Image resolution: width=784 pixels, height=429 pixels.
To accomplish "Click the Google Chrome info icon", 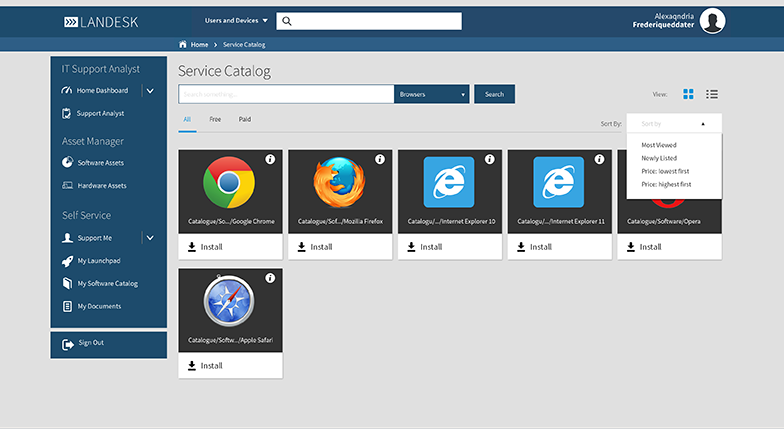I will click(270, 160).
